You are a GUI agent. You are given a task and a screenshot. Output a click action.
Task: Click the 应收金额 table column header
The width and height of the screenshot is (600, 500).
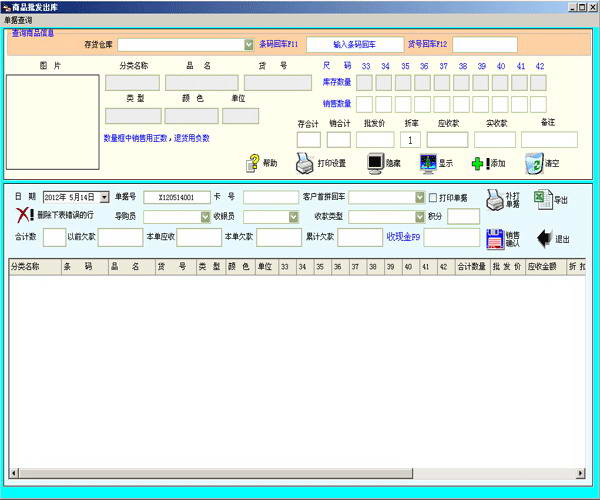[546, 267]
